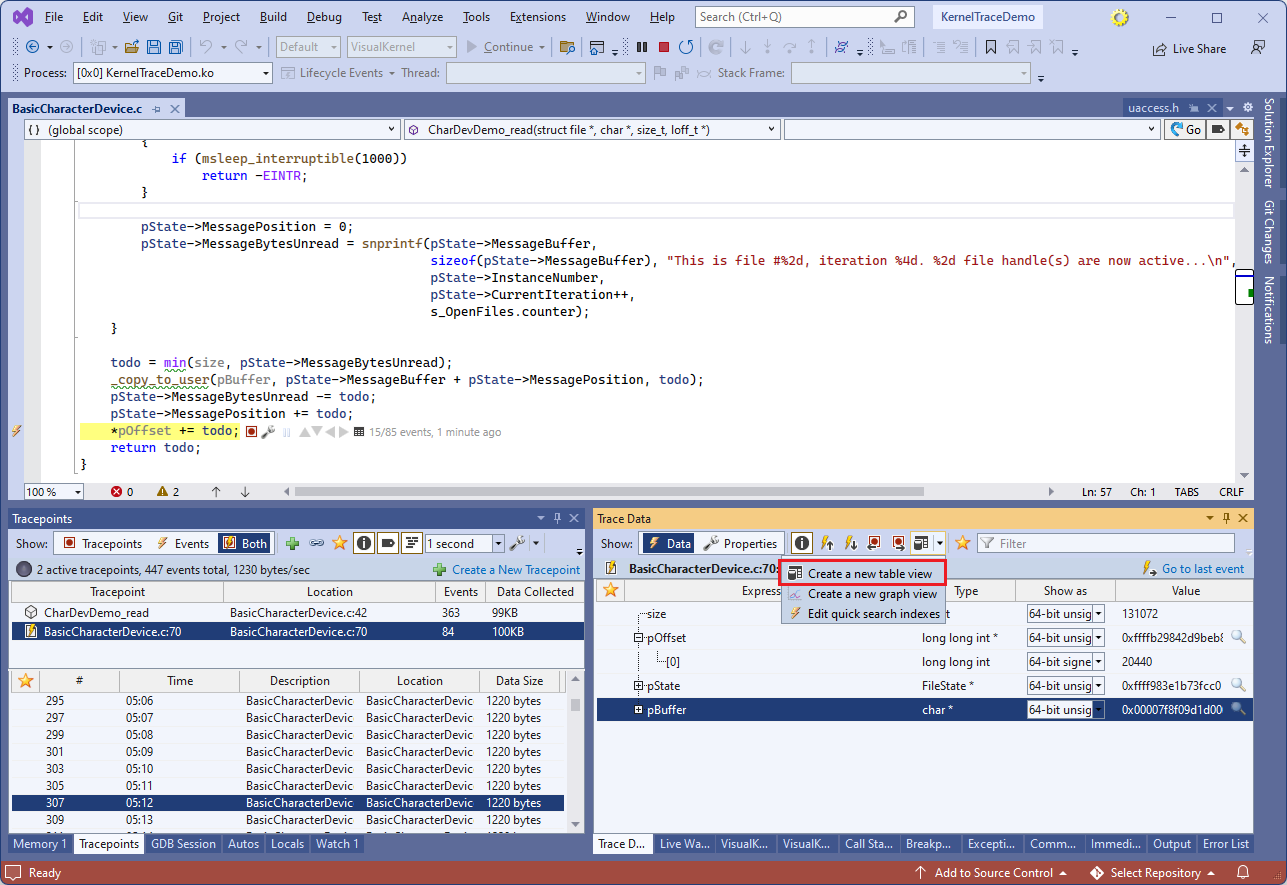Viewport: 1287px width, 885px height.
Task: Pause execution with the Break All icon
Action: [641, 47]
